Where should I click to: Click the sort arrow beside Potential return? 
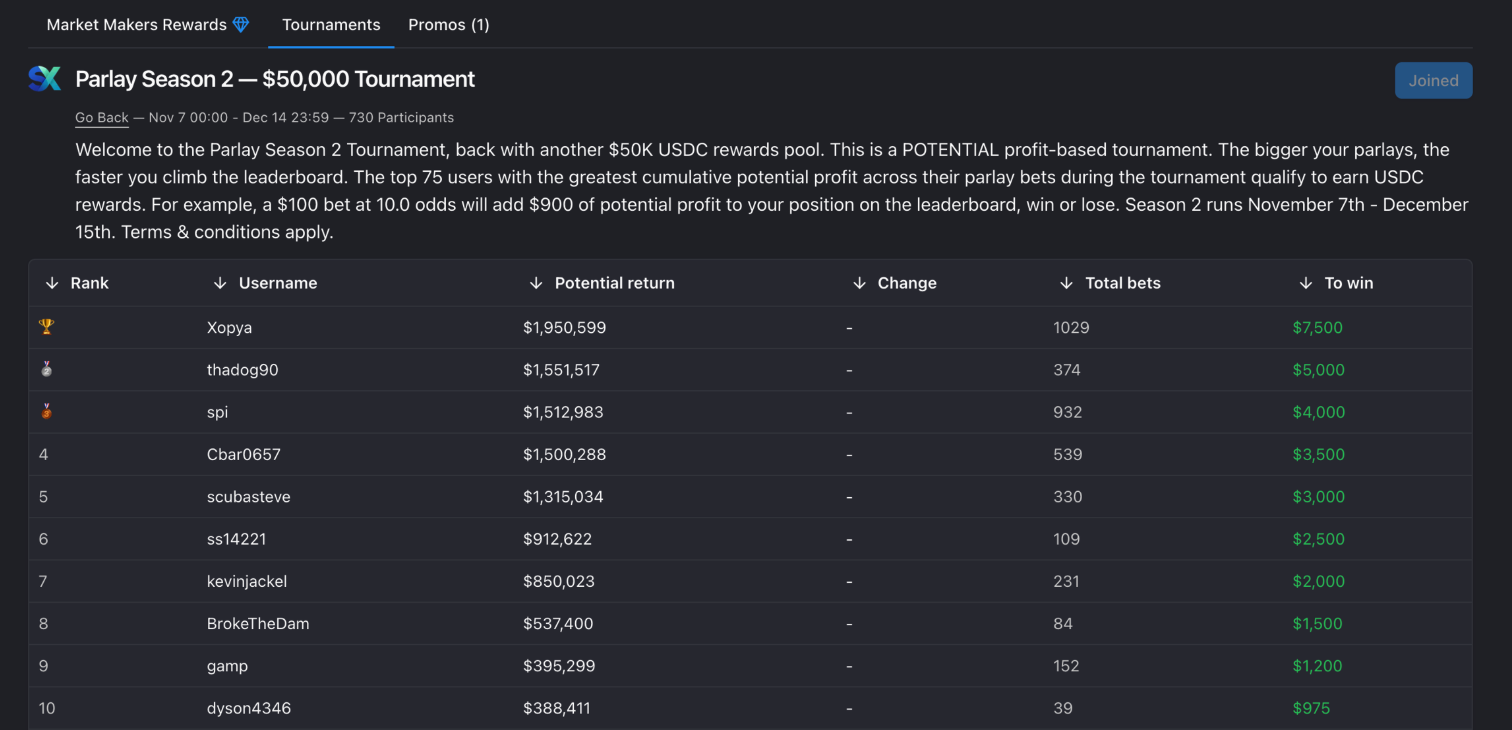click(536, 283)
